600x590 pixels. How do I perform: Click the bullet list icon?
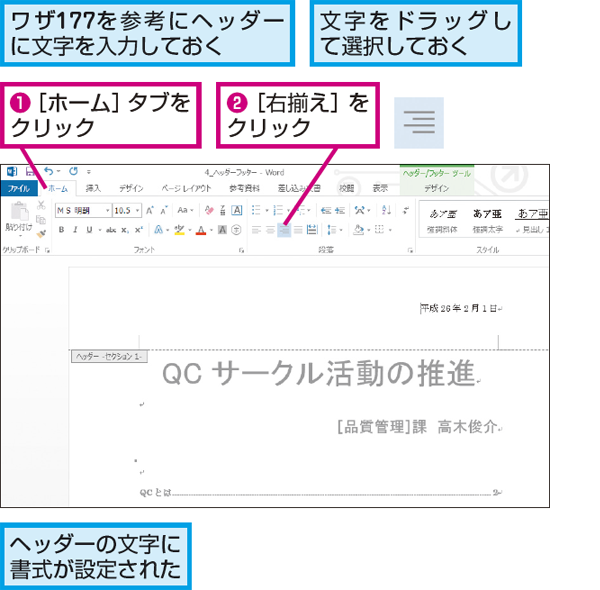(x=256, y=210)
